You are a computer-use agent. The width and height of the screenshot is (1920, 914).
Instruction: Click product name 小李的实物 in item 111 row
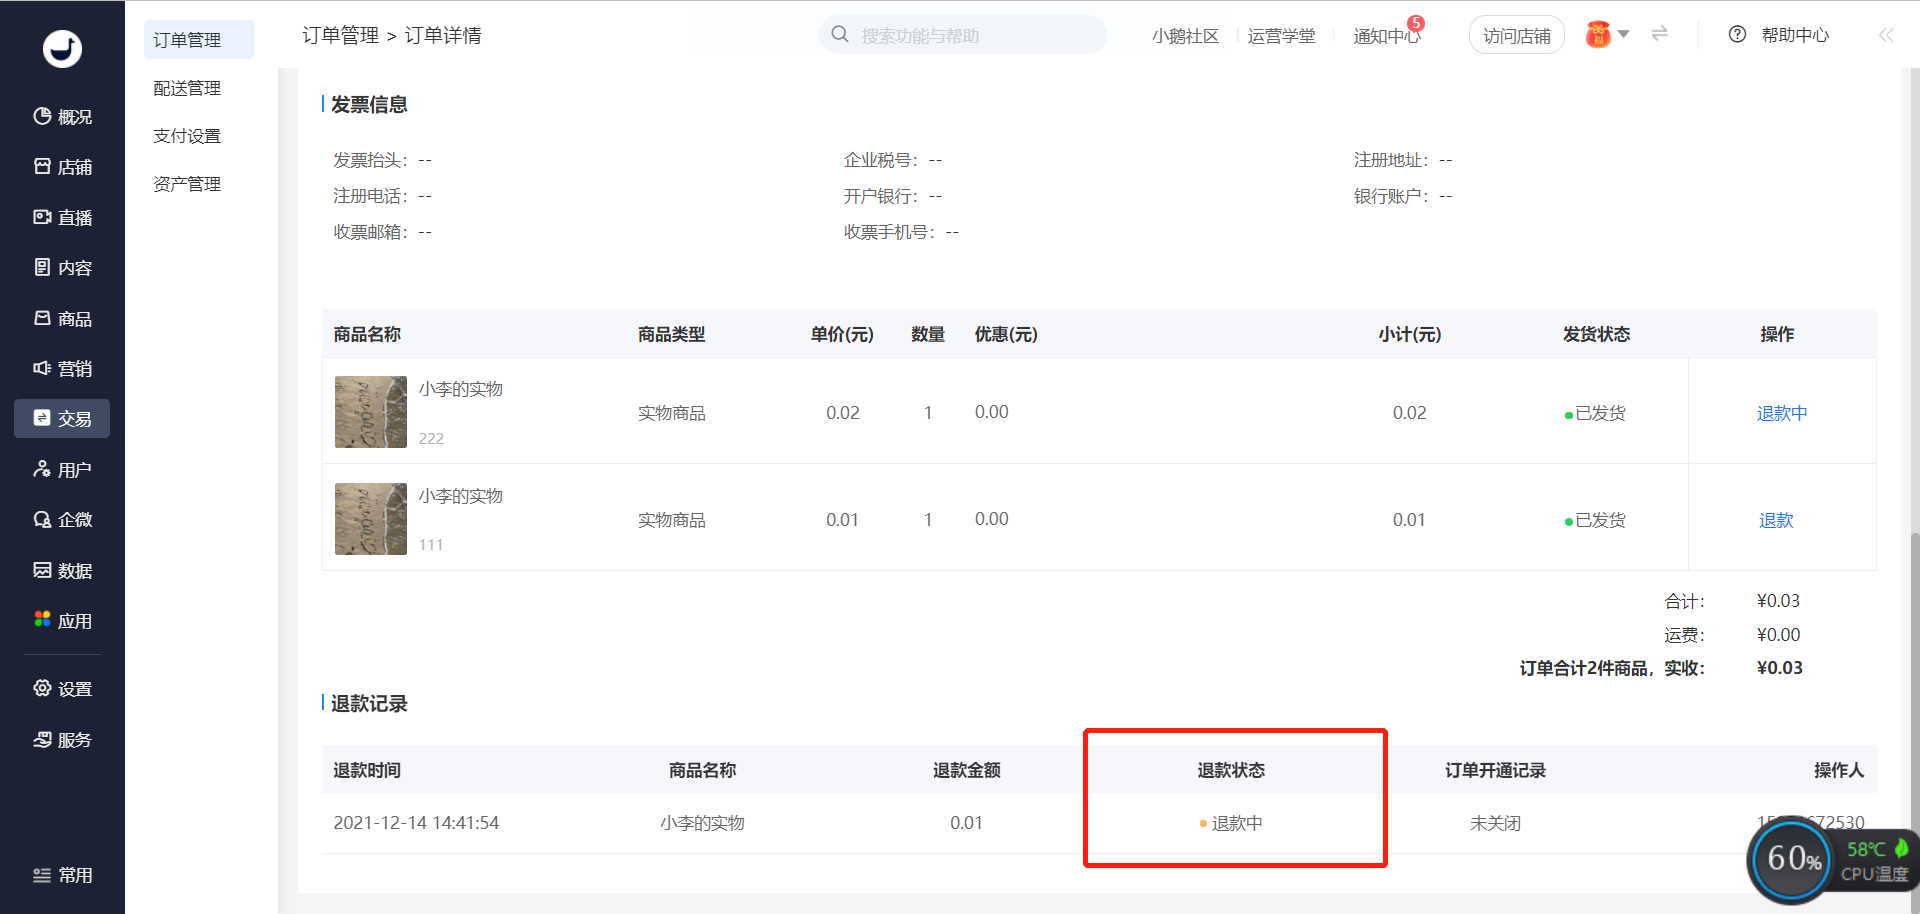pyautogui.click(x=460, y=496)
